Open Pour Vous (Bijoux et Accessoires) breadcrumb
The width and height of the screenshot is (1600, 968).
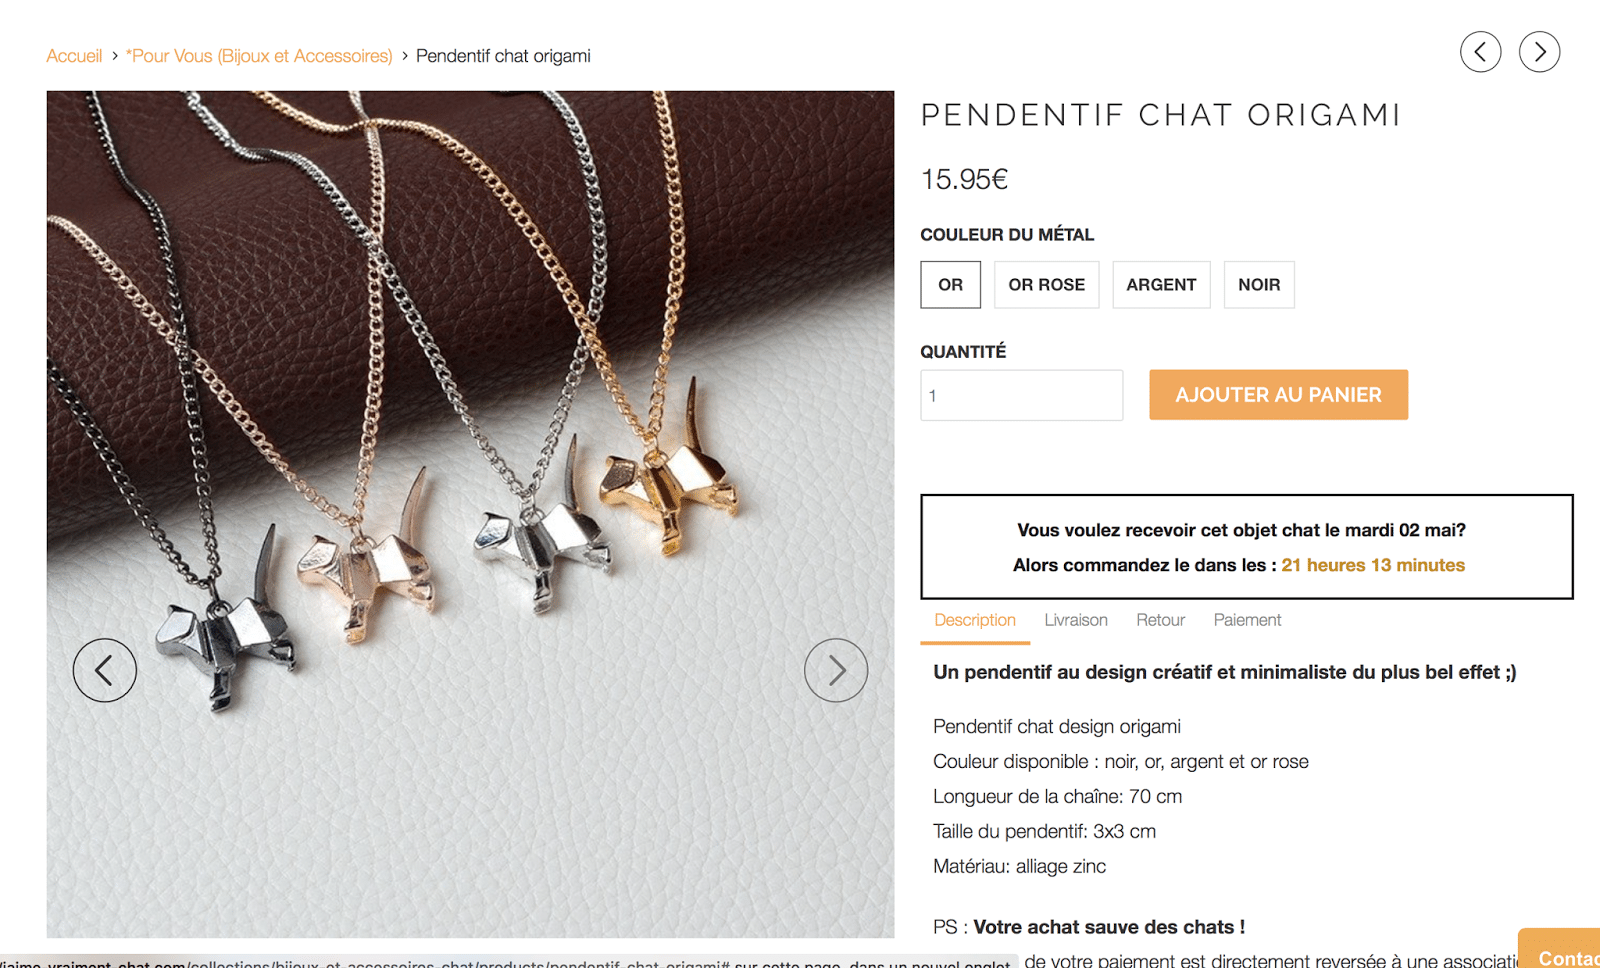tap(259, 56)
